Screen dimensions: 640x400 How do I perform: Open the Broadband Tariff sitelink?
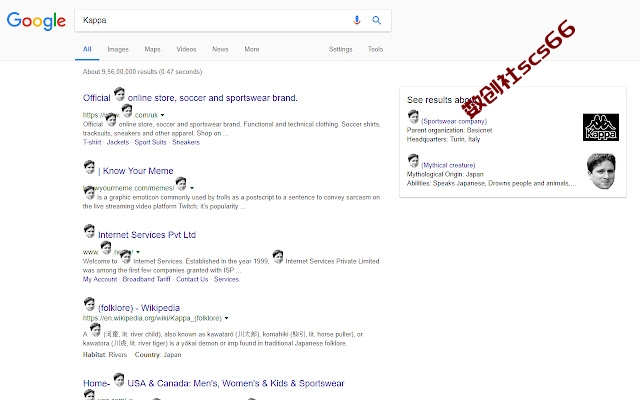[147, 280]
